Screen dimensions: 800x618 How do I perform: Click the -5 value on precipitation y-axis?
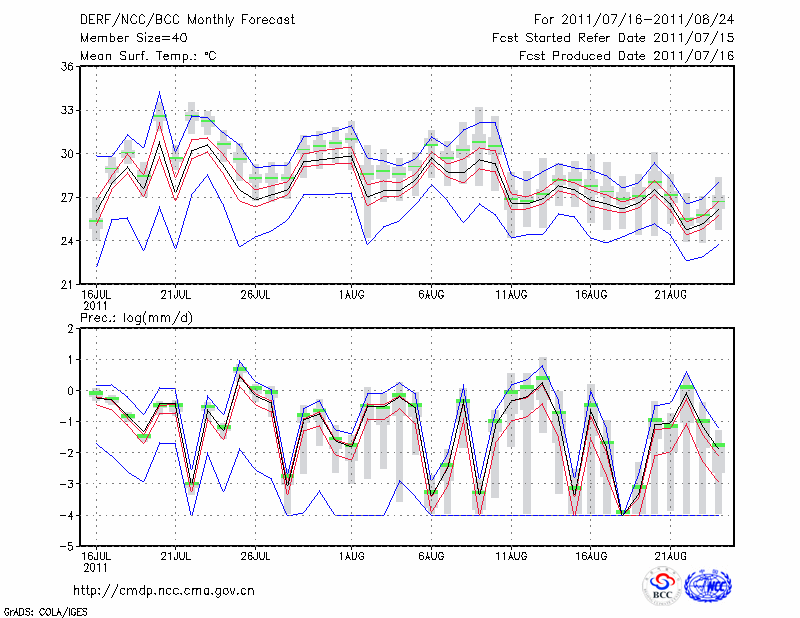[68, 547]
